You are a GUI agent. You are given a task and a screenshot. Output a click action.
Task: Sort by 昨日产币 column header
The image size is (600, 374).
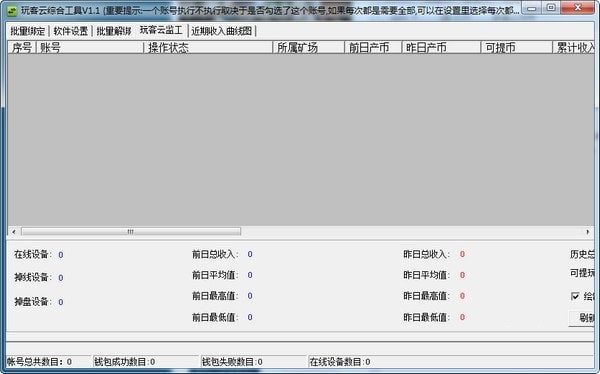441,47
